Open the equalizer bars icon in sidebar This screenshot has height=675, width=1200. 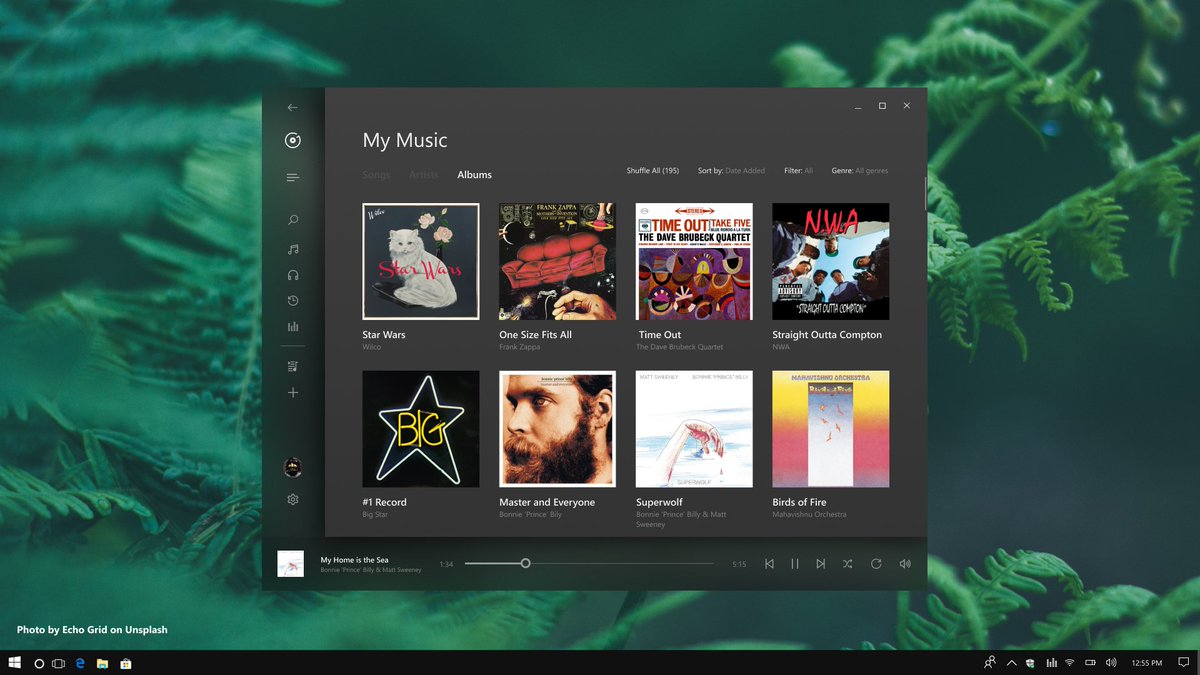point(293,327)
